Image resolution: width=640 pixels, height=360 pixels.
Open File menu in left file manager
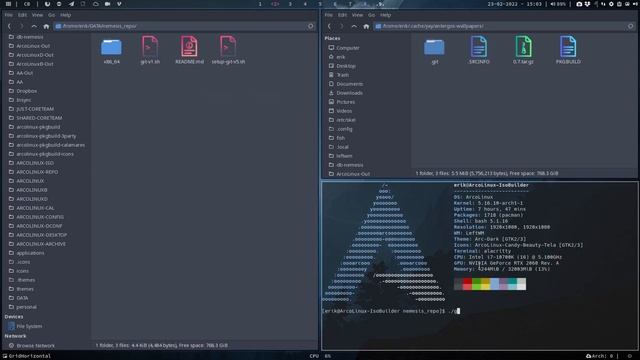pyautogui.click(x=9, y=15)
